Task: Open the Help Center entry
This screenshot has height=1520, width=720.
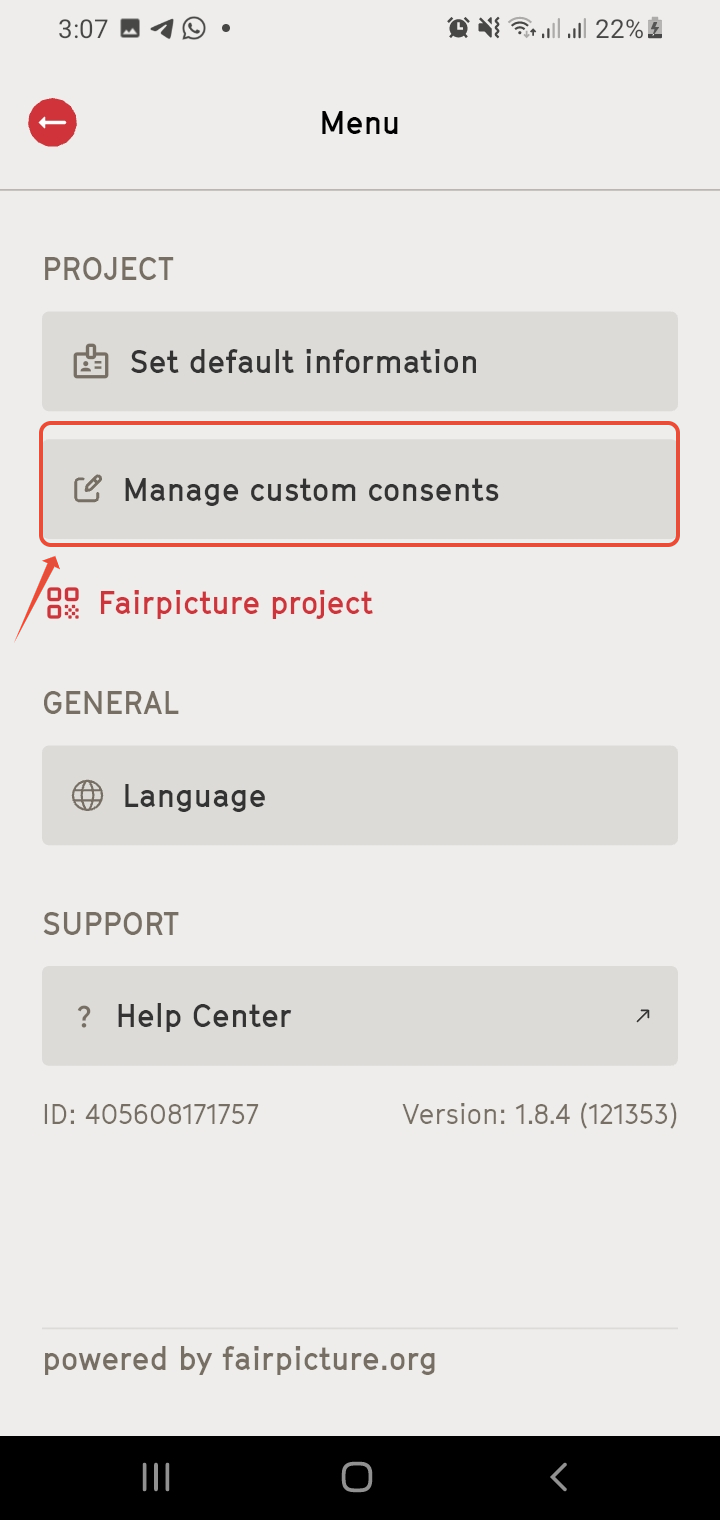Action: 360,1016
